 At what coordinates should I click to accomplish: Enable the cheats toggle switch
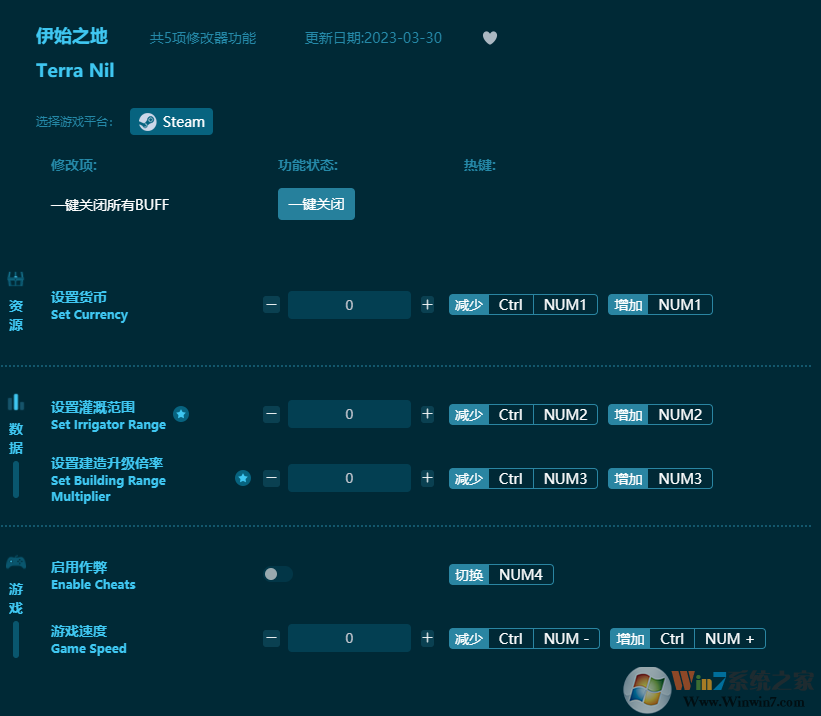pos(277,574)
